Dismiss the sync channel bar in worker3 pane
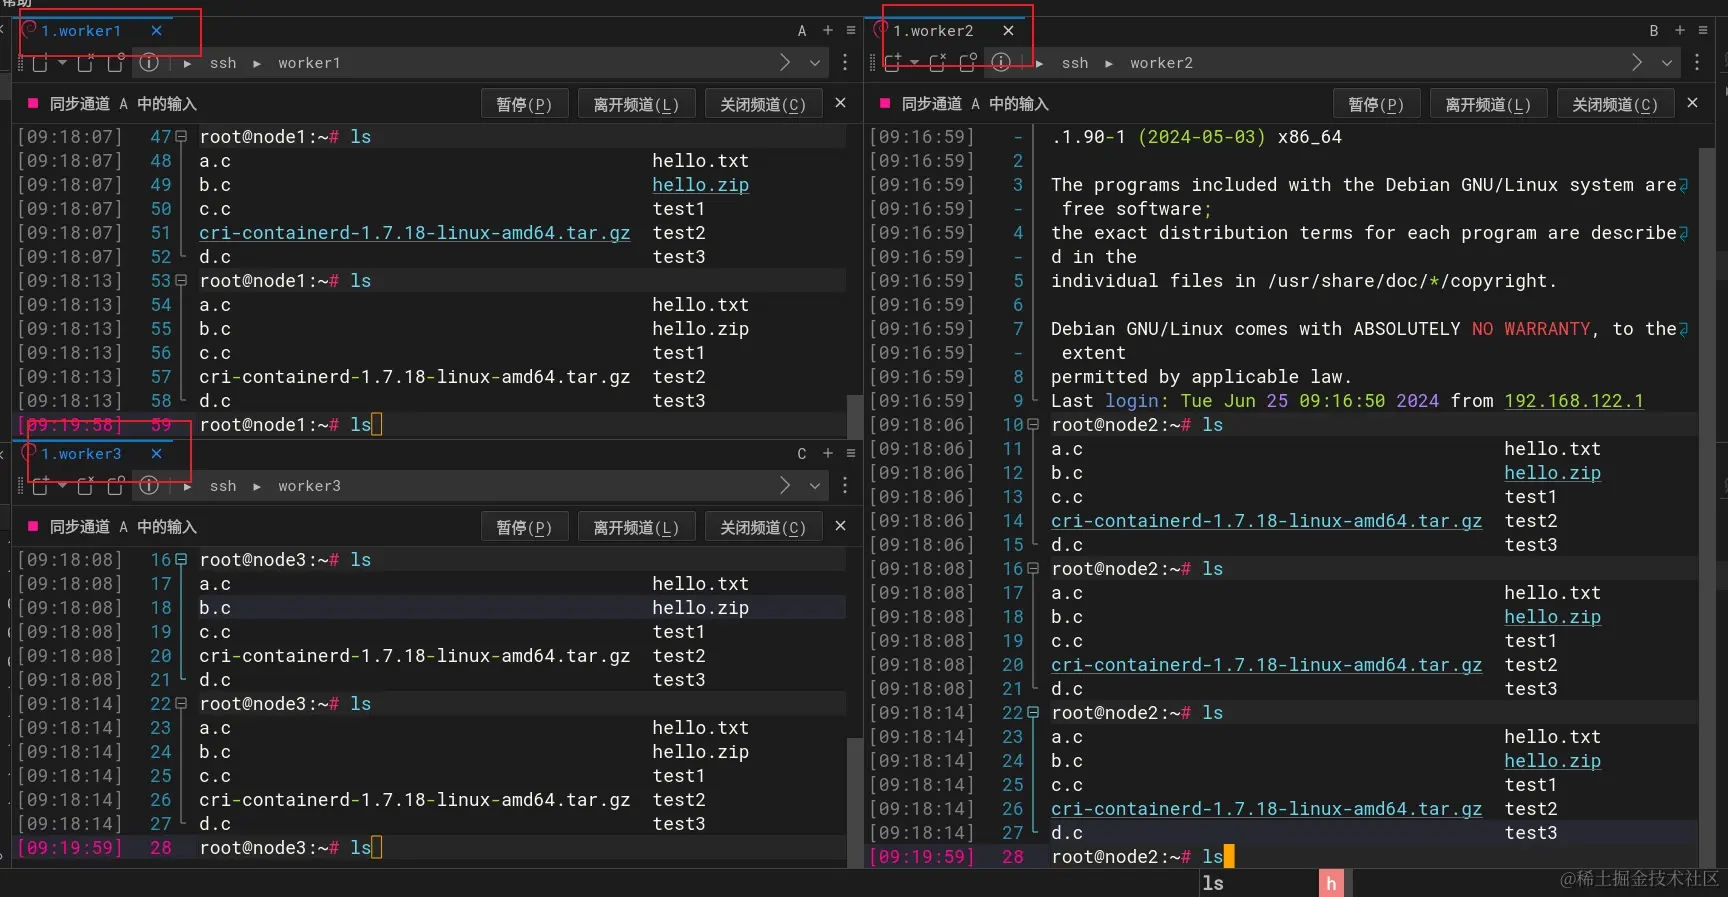Screen dimensions: 1728x897 tap(840, 526)
